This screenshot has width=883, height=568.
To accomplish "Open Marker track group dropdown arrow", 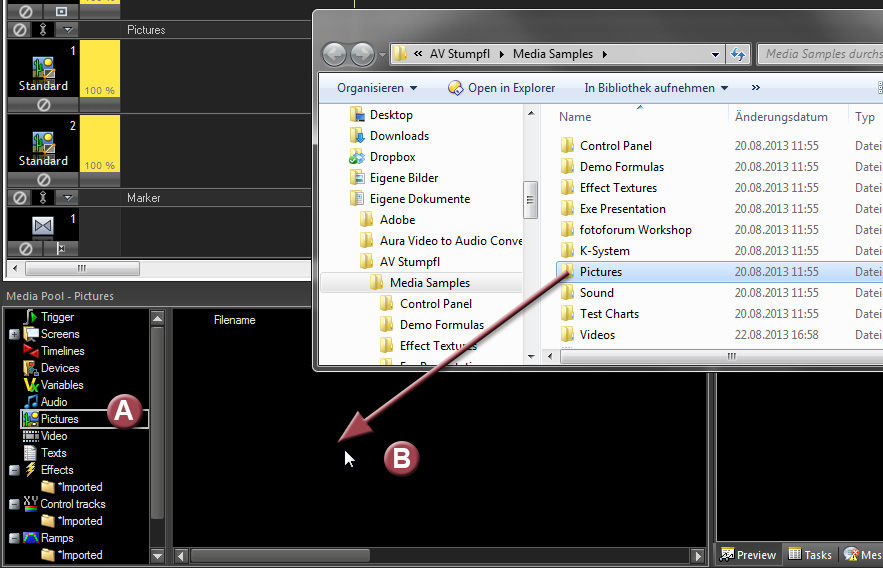I will [x=68, y=198].
